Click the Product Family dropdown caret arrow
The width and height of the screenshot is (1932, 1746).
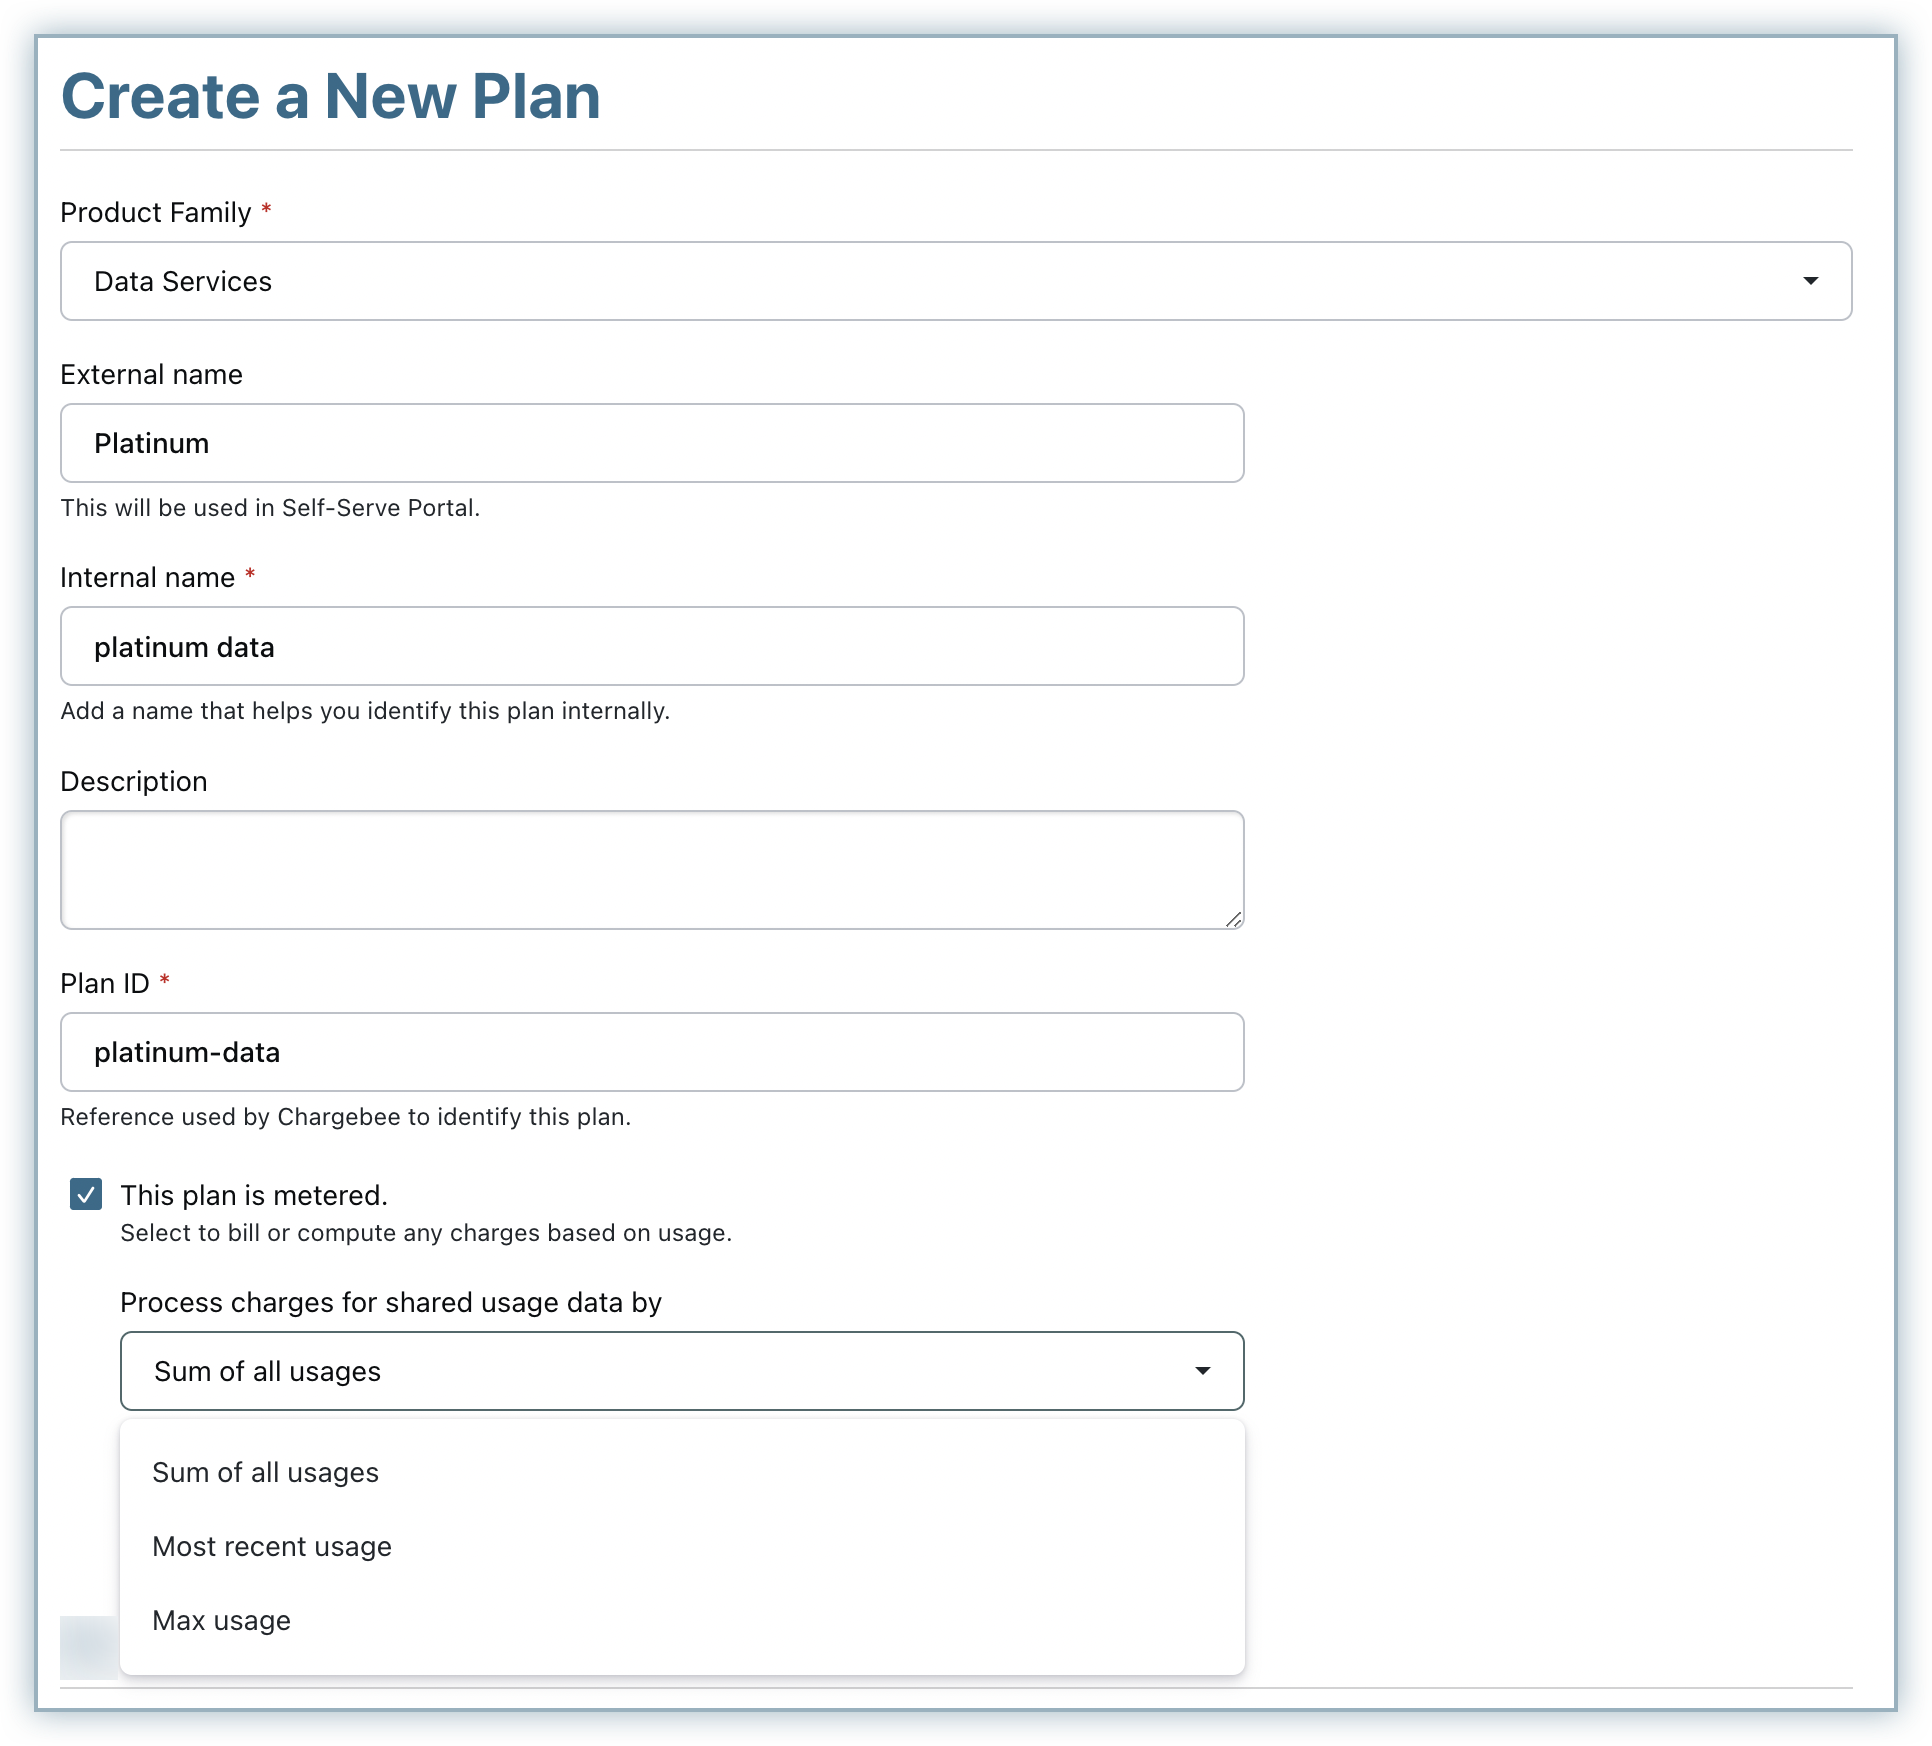coord(1810,281)
